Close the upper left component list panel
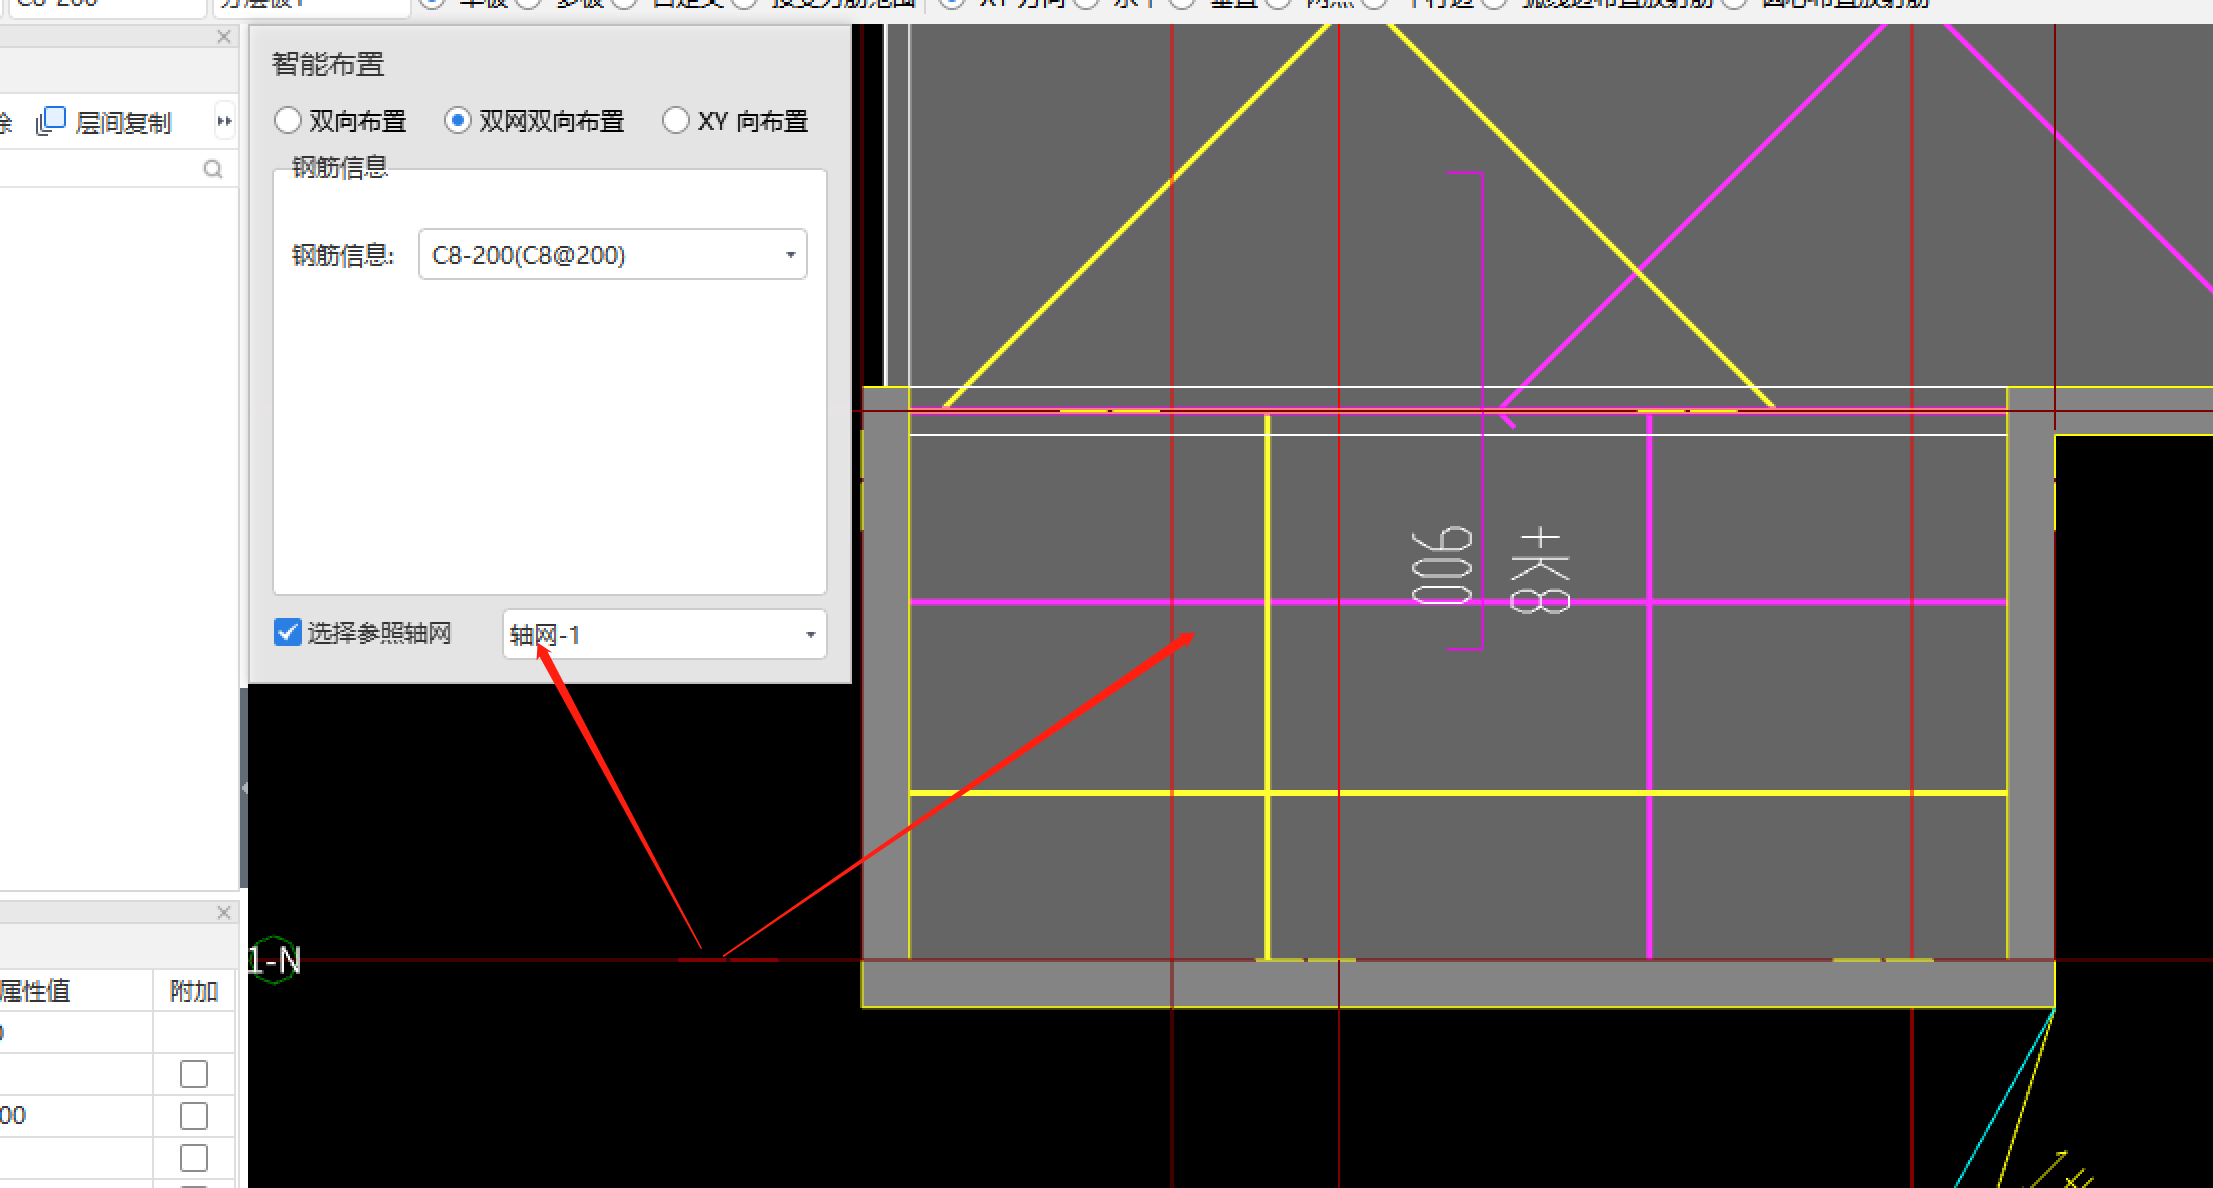 click(224, 37)
